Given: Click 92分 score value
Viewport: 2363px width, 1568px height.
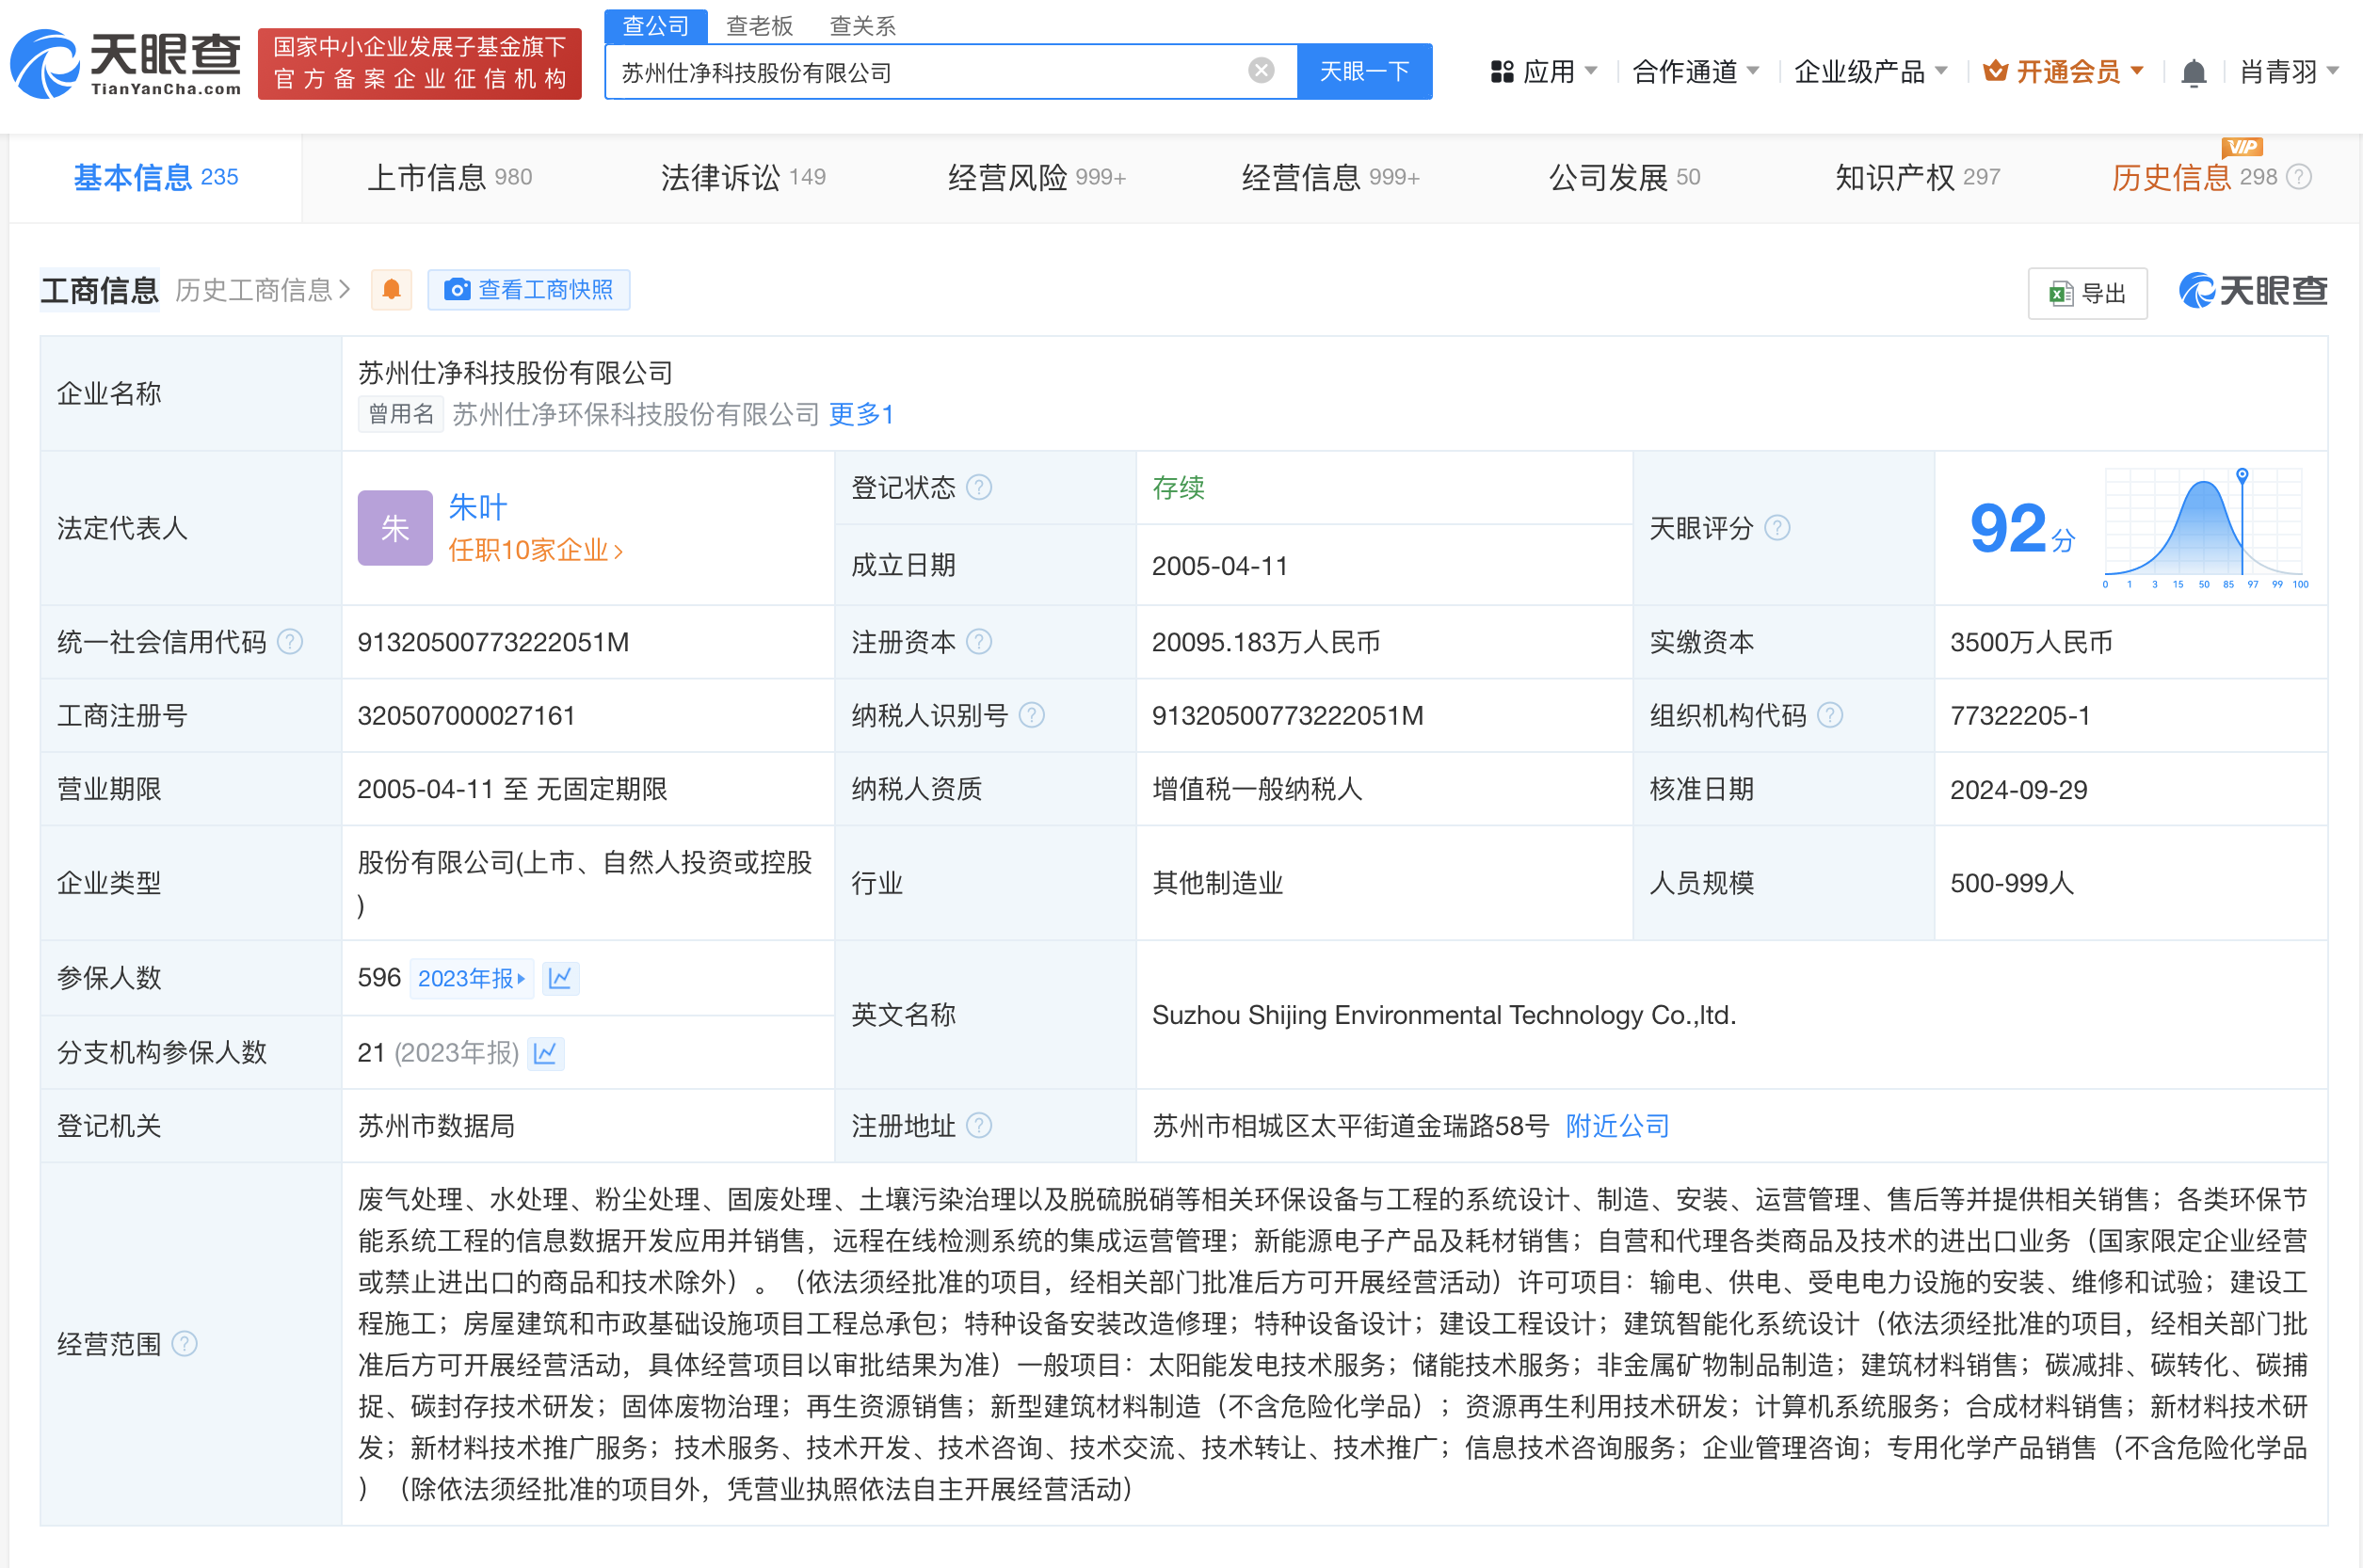Looking at the screenshot, I should point(2021,527).
